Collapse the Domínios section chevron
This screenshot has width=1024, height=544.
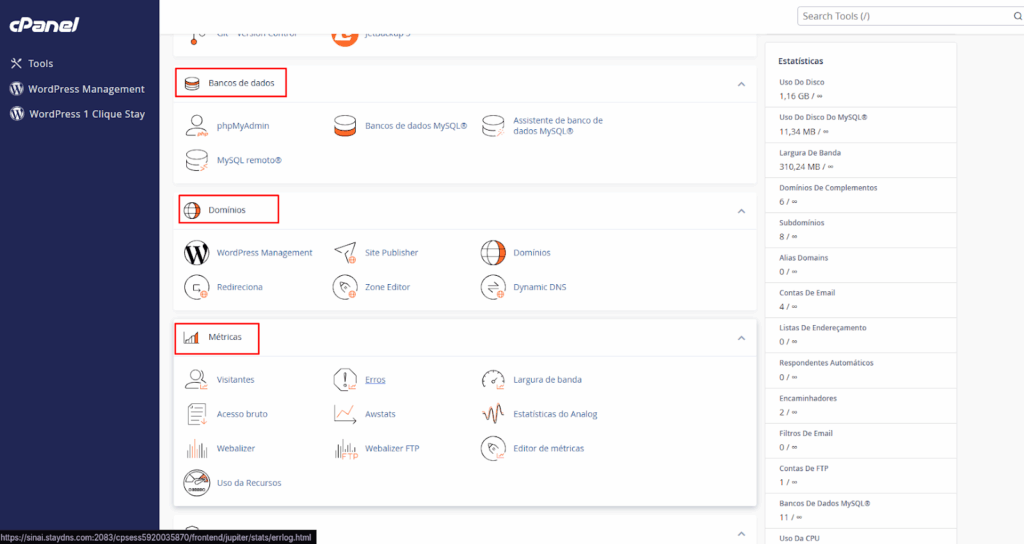tap(741, 211)
